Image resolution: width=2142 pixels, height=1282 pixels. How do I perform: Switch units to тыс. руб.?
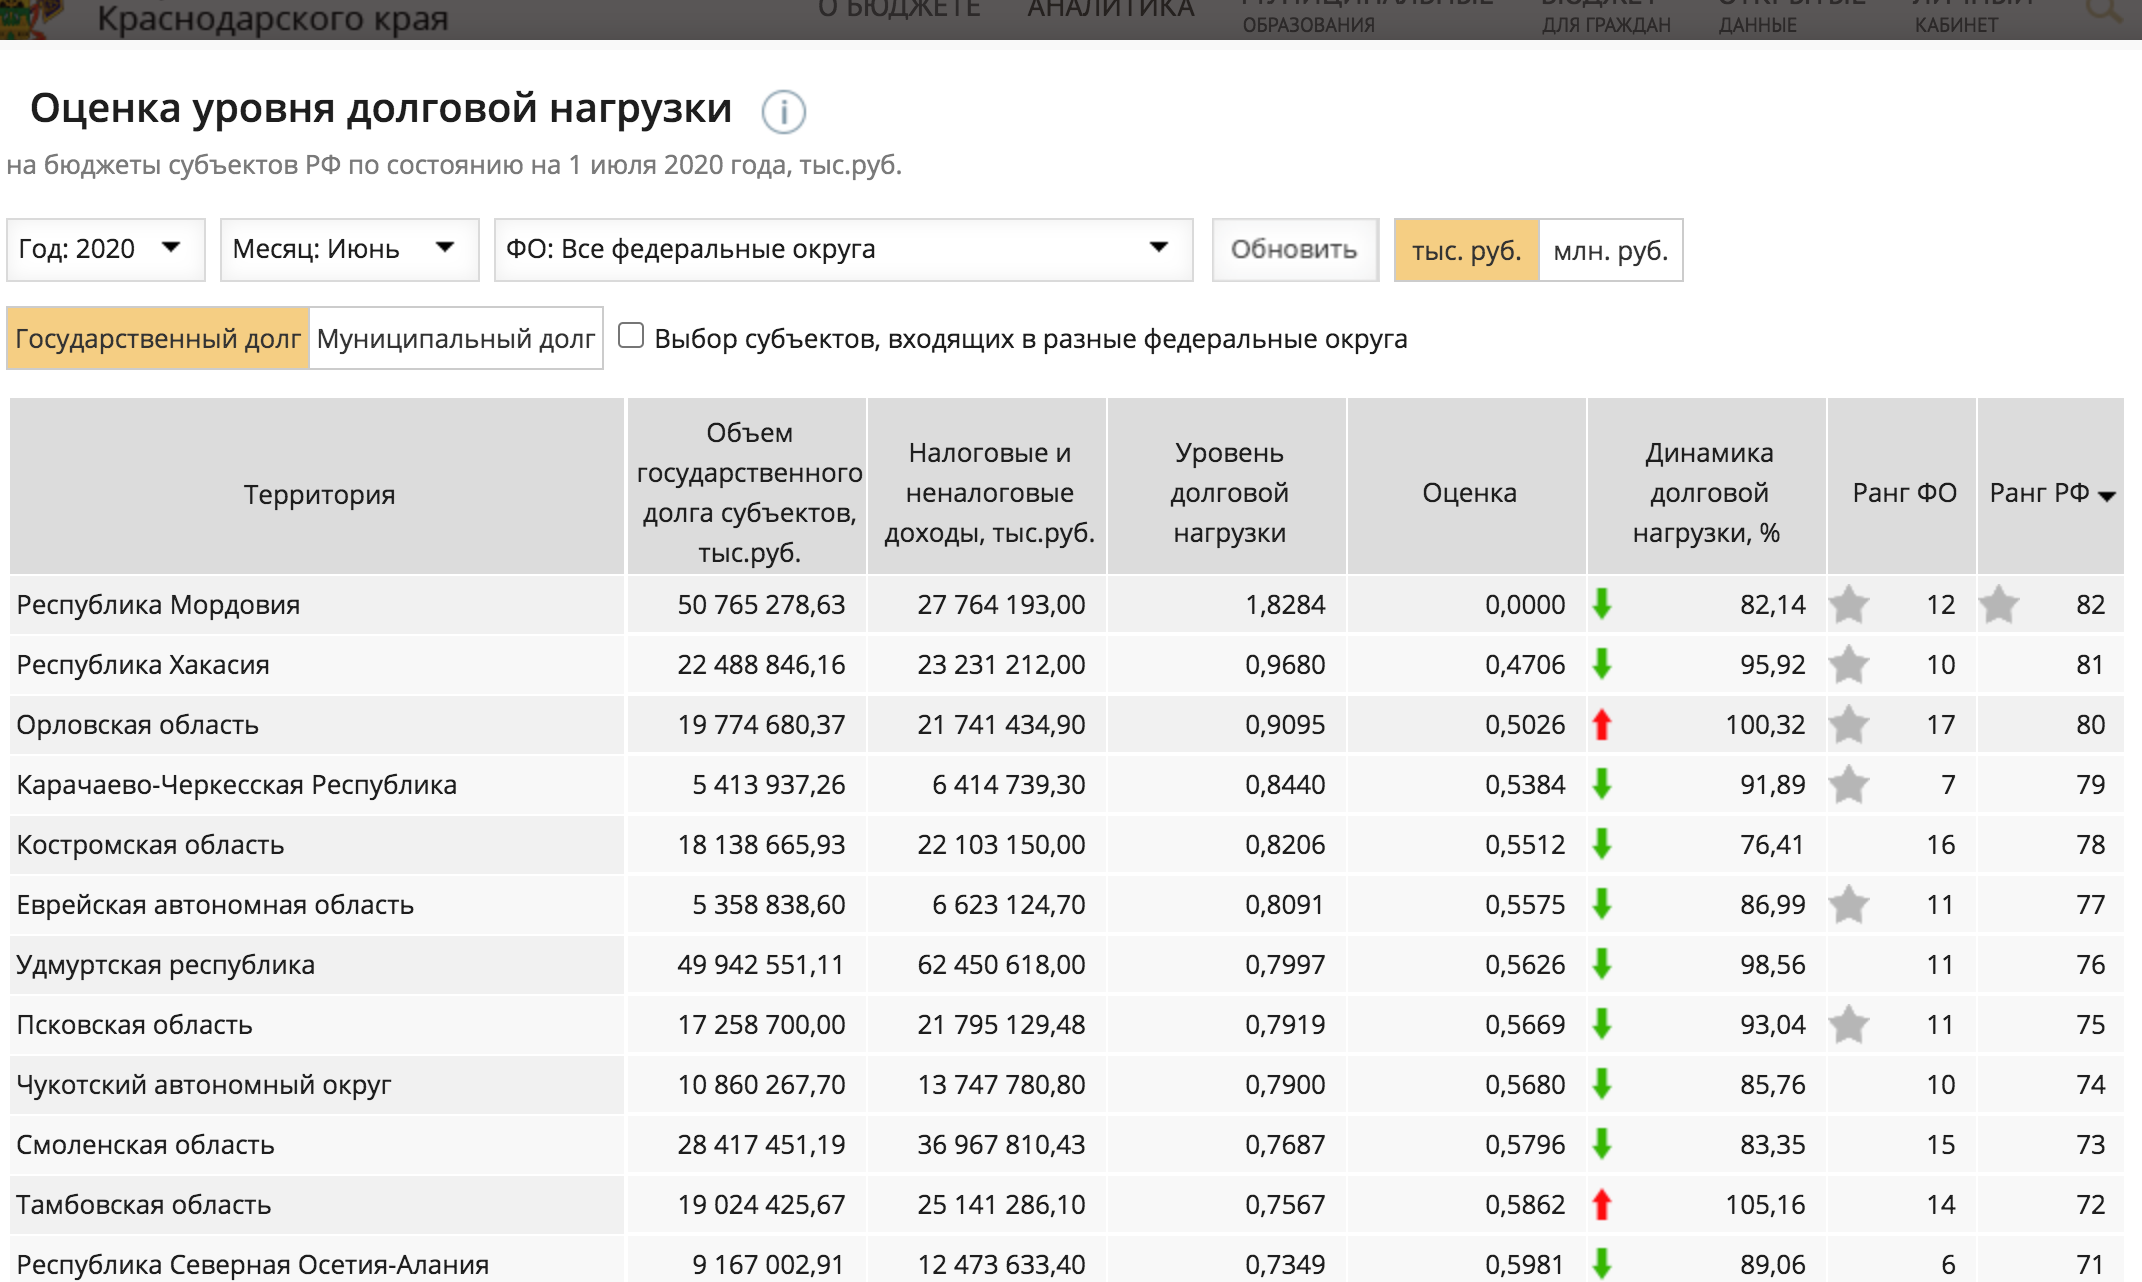[x=1466, y=250]
